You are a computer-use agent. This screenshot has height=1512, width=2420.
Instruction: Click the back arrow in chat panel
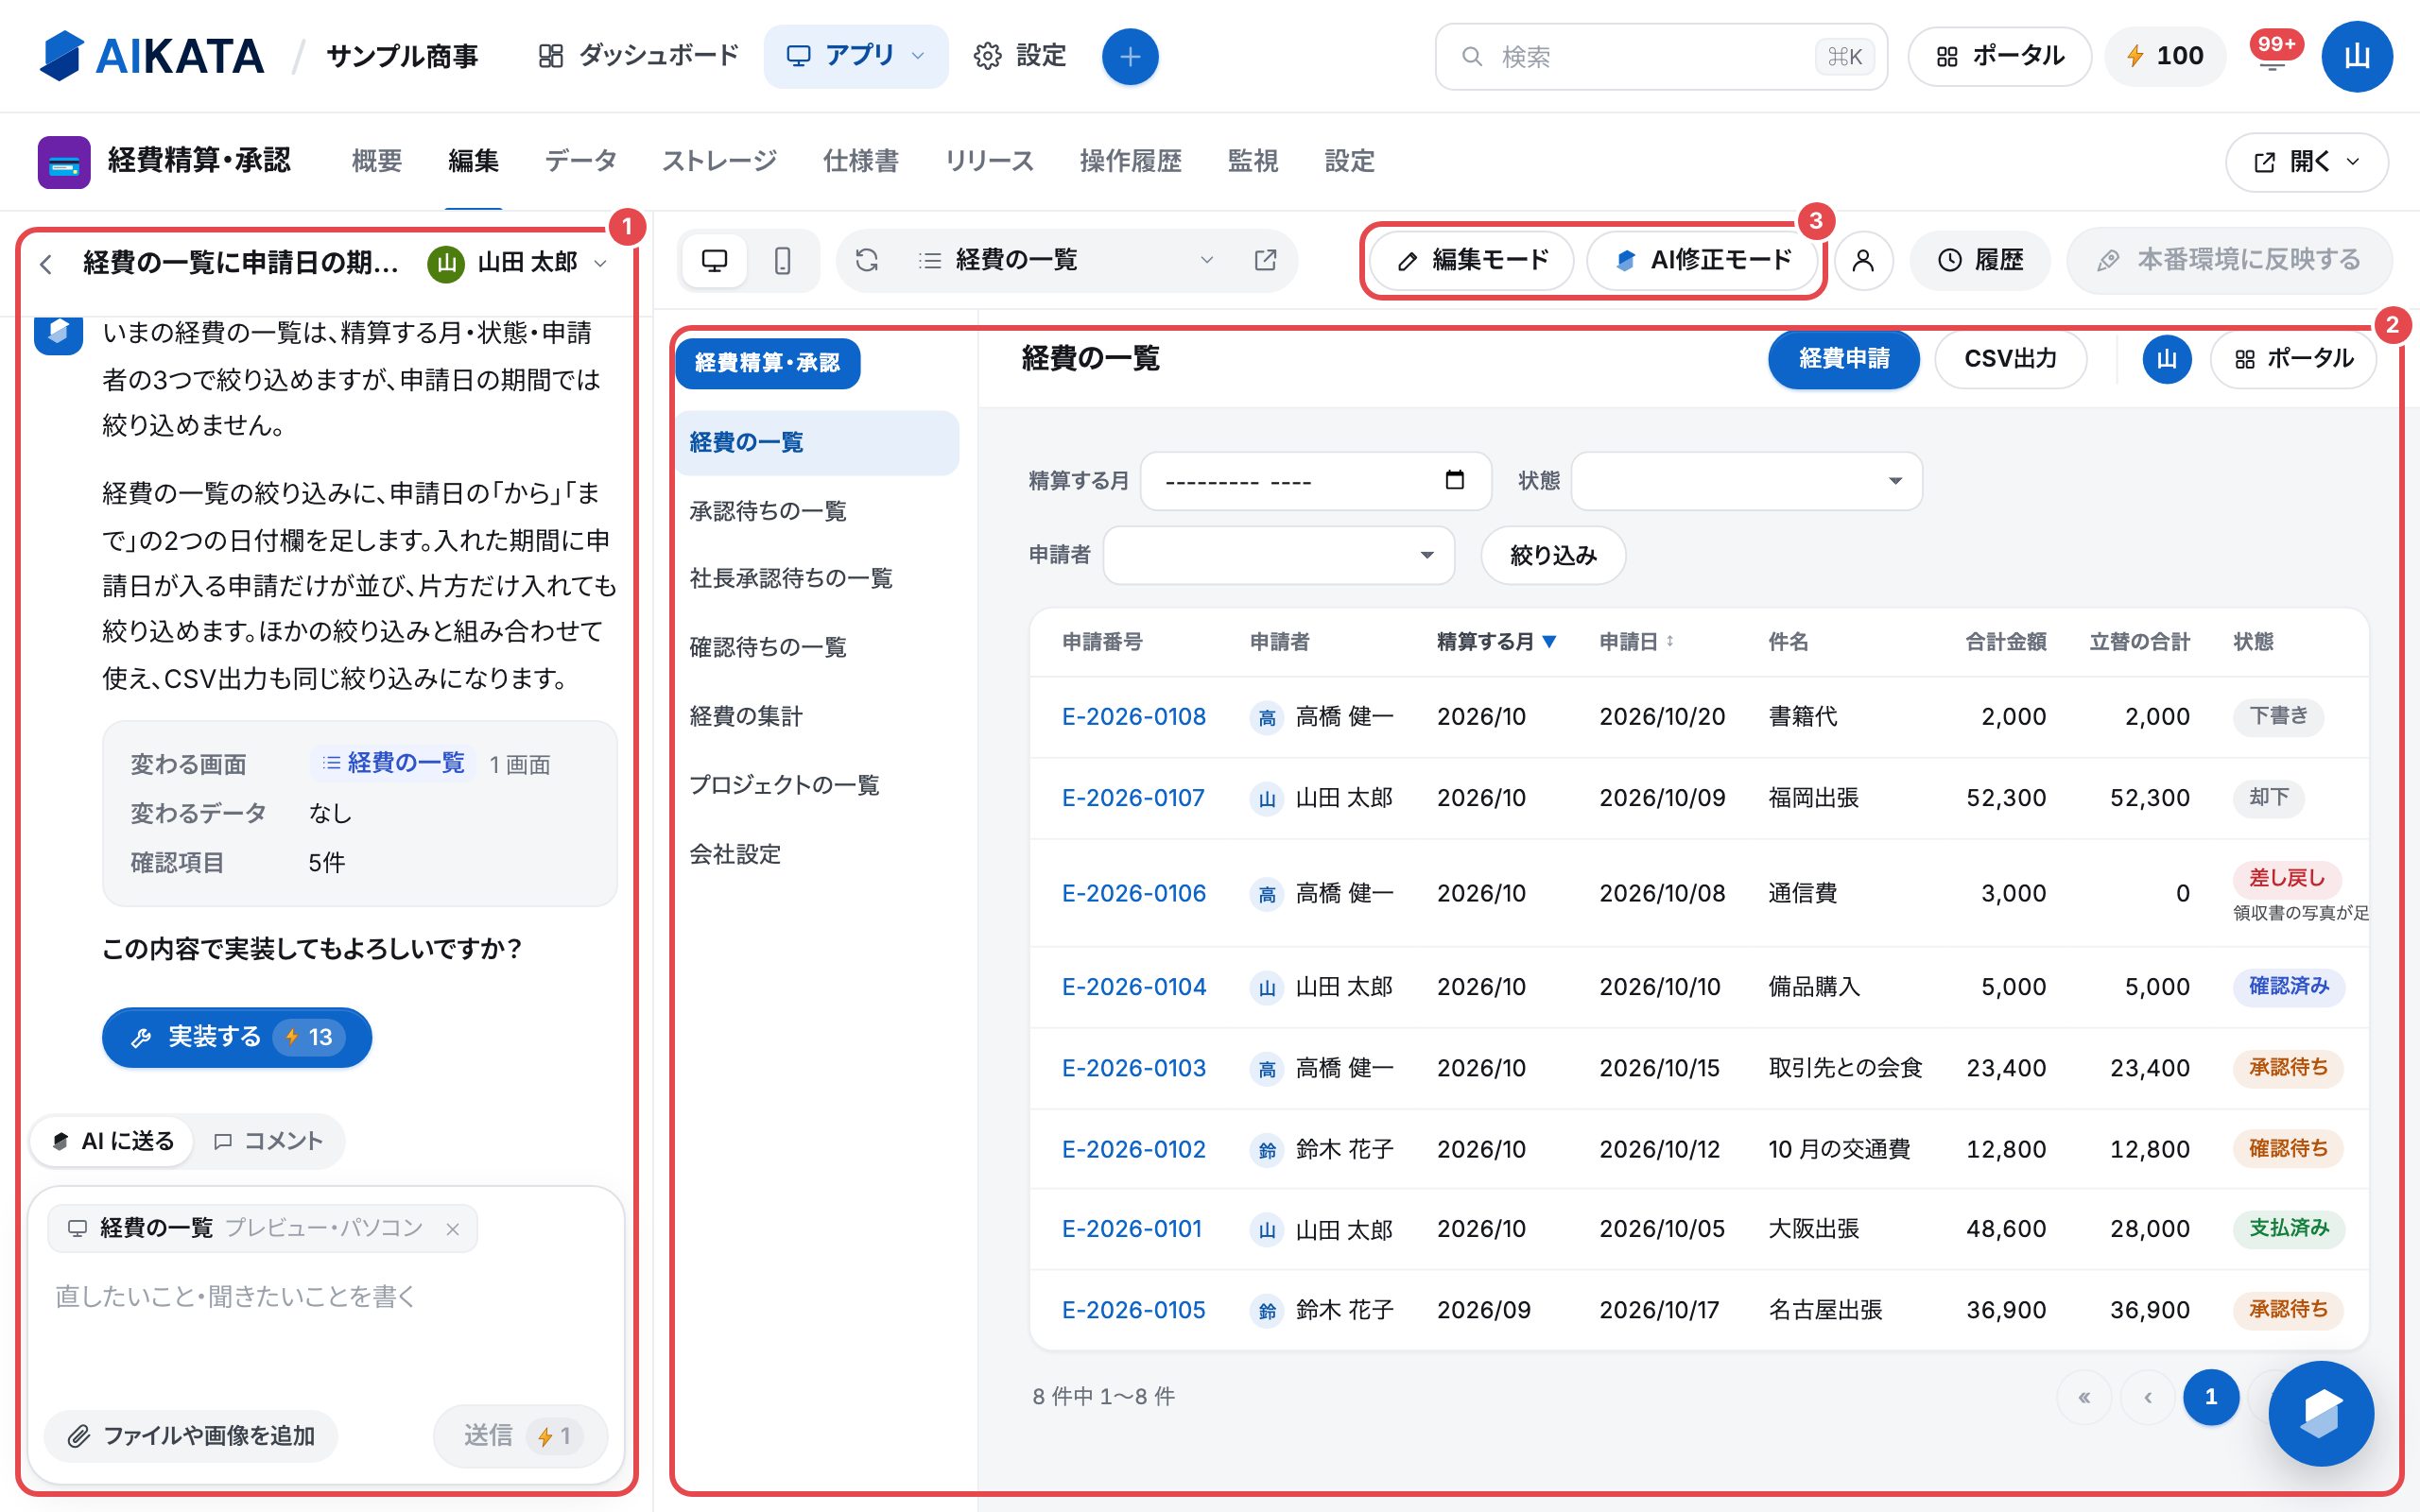(46, 264)
